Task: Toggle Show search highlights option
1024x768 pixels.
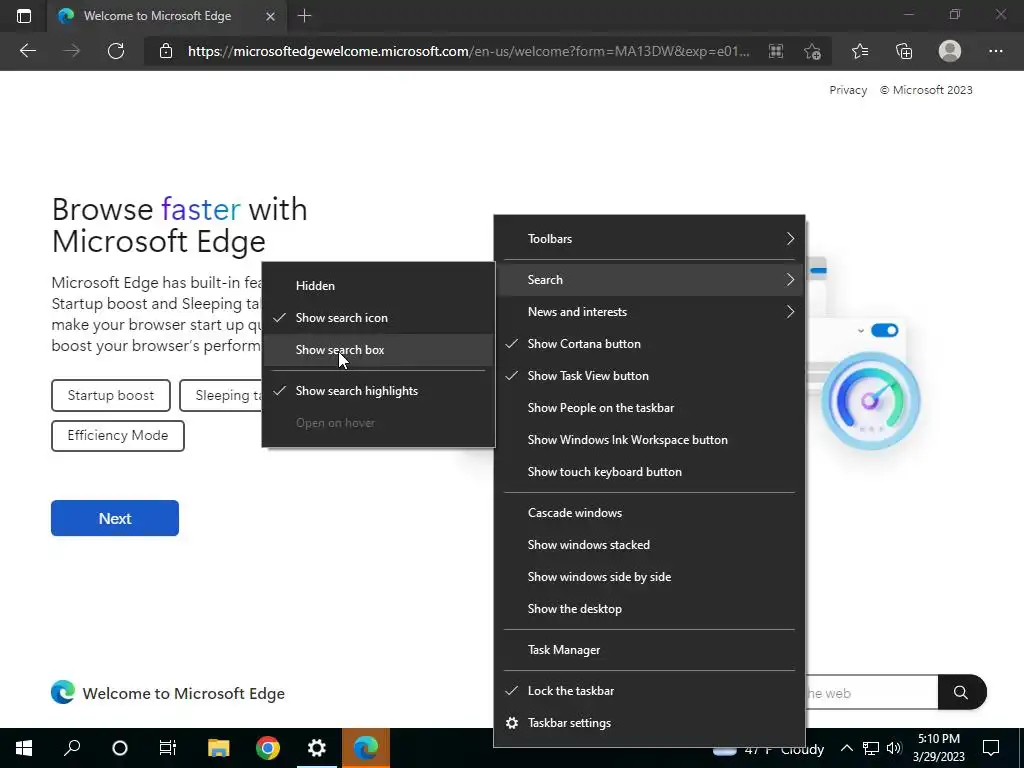Action: click(378, 391)
